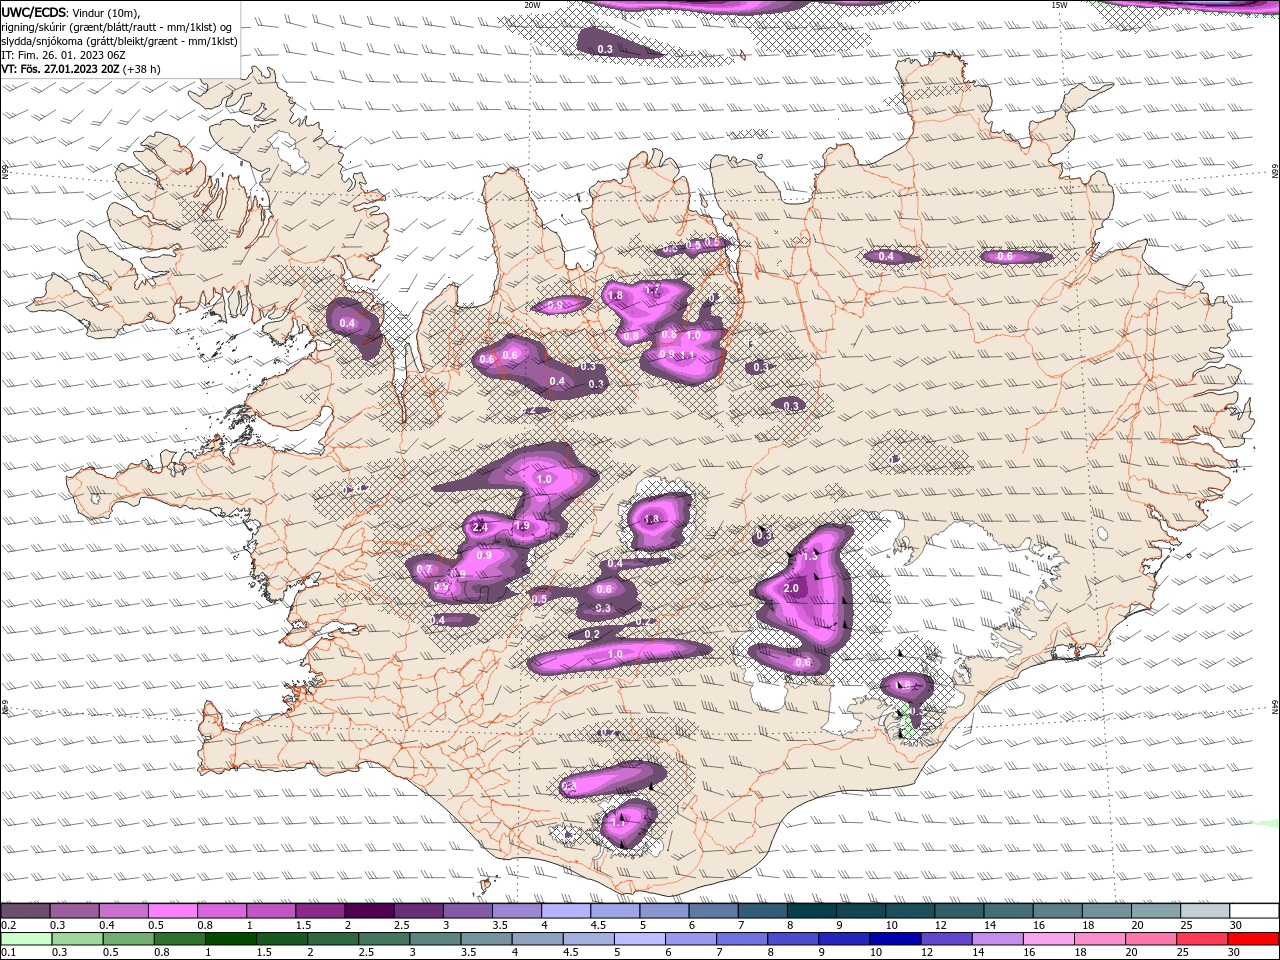Viewport: 1280px width, 960px height.
Task: Select the 'VT: Fös. 27.01.2023 20Z (+38 h)' valid-time line
Action: 81,69
